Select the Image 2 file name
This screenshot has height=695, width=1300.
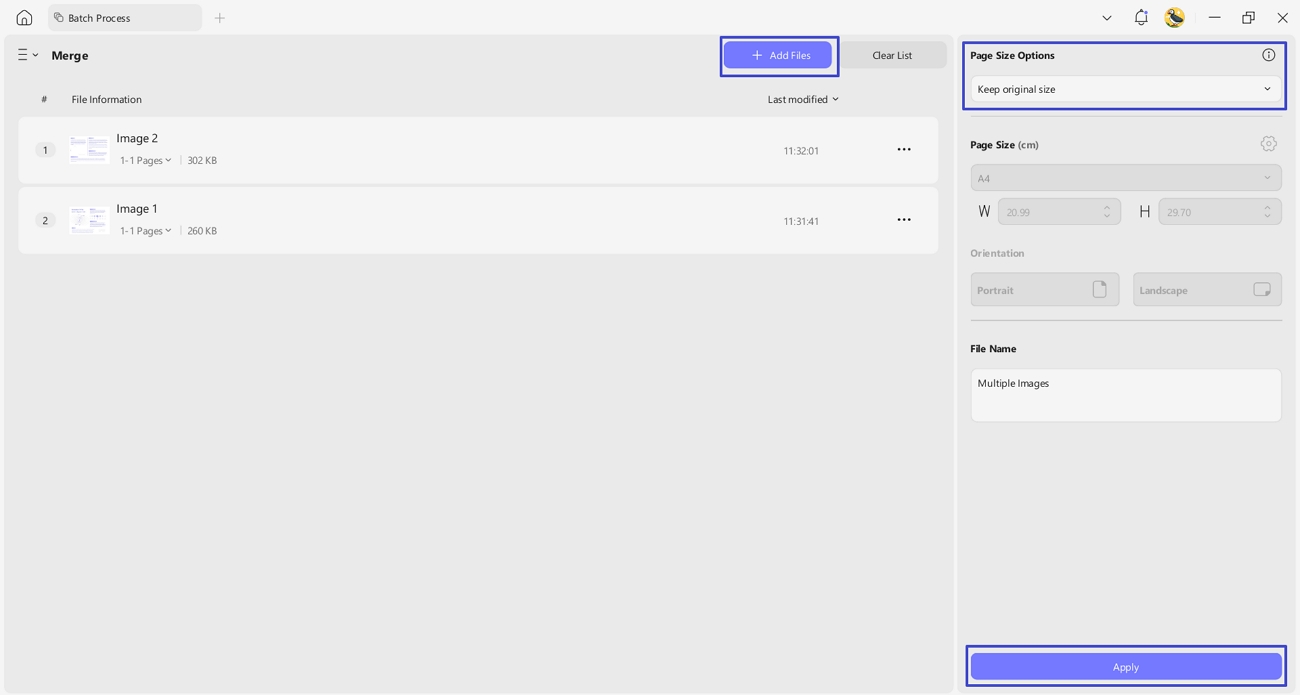point(137,138)
